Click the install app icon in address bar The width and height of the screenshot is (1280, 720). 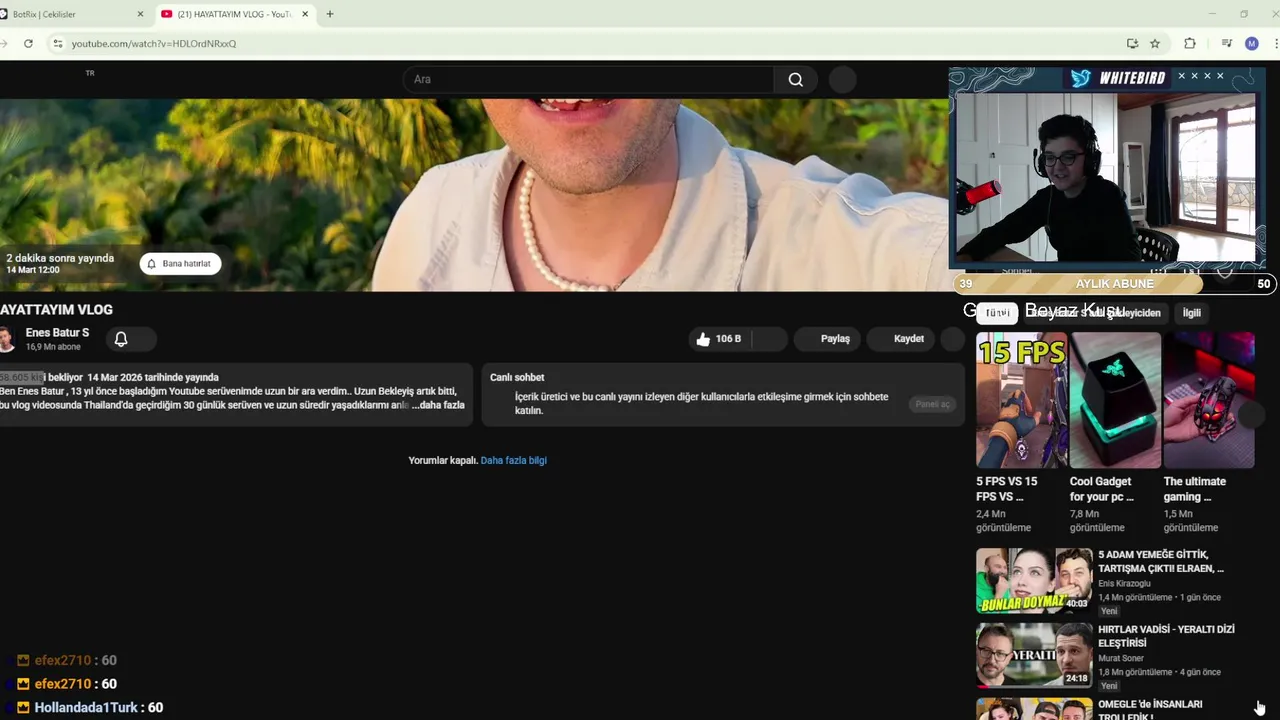tap(1132, 44)
